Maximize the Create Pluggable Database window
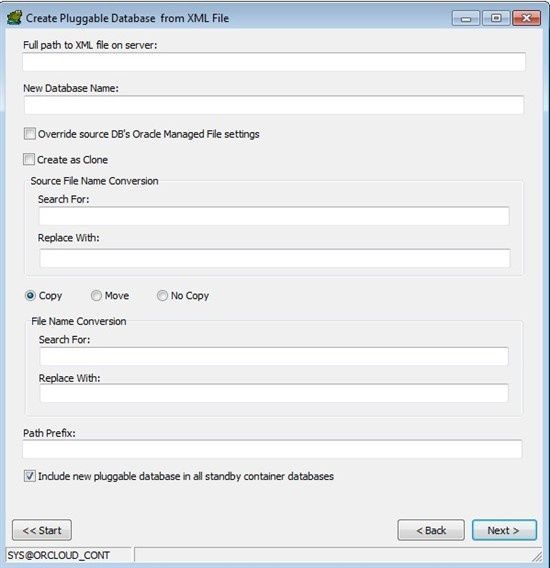 [x=496, y=18]
